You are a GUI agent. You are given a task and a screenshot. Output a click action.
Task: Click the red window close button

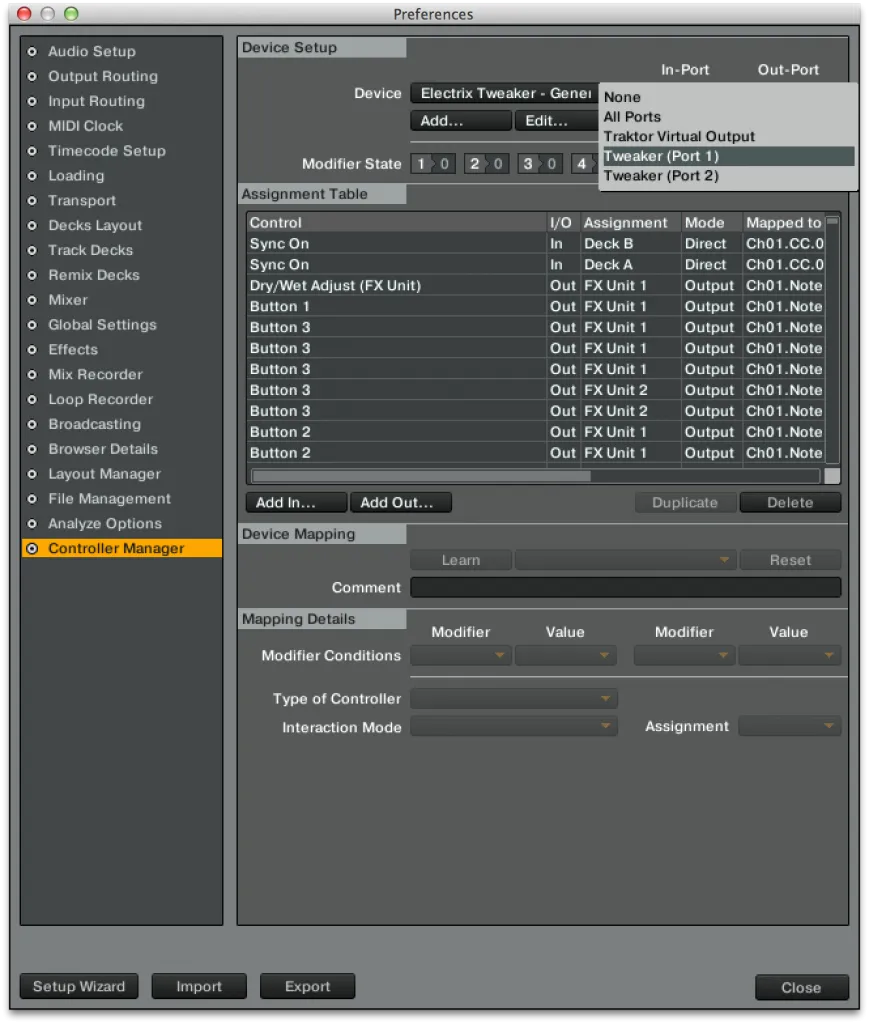pyautogui.click(x=24, y=14)
